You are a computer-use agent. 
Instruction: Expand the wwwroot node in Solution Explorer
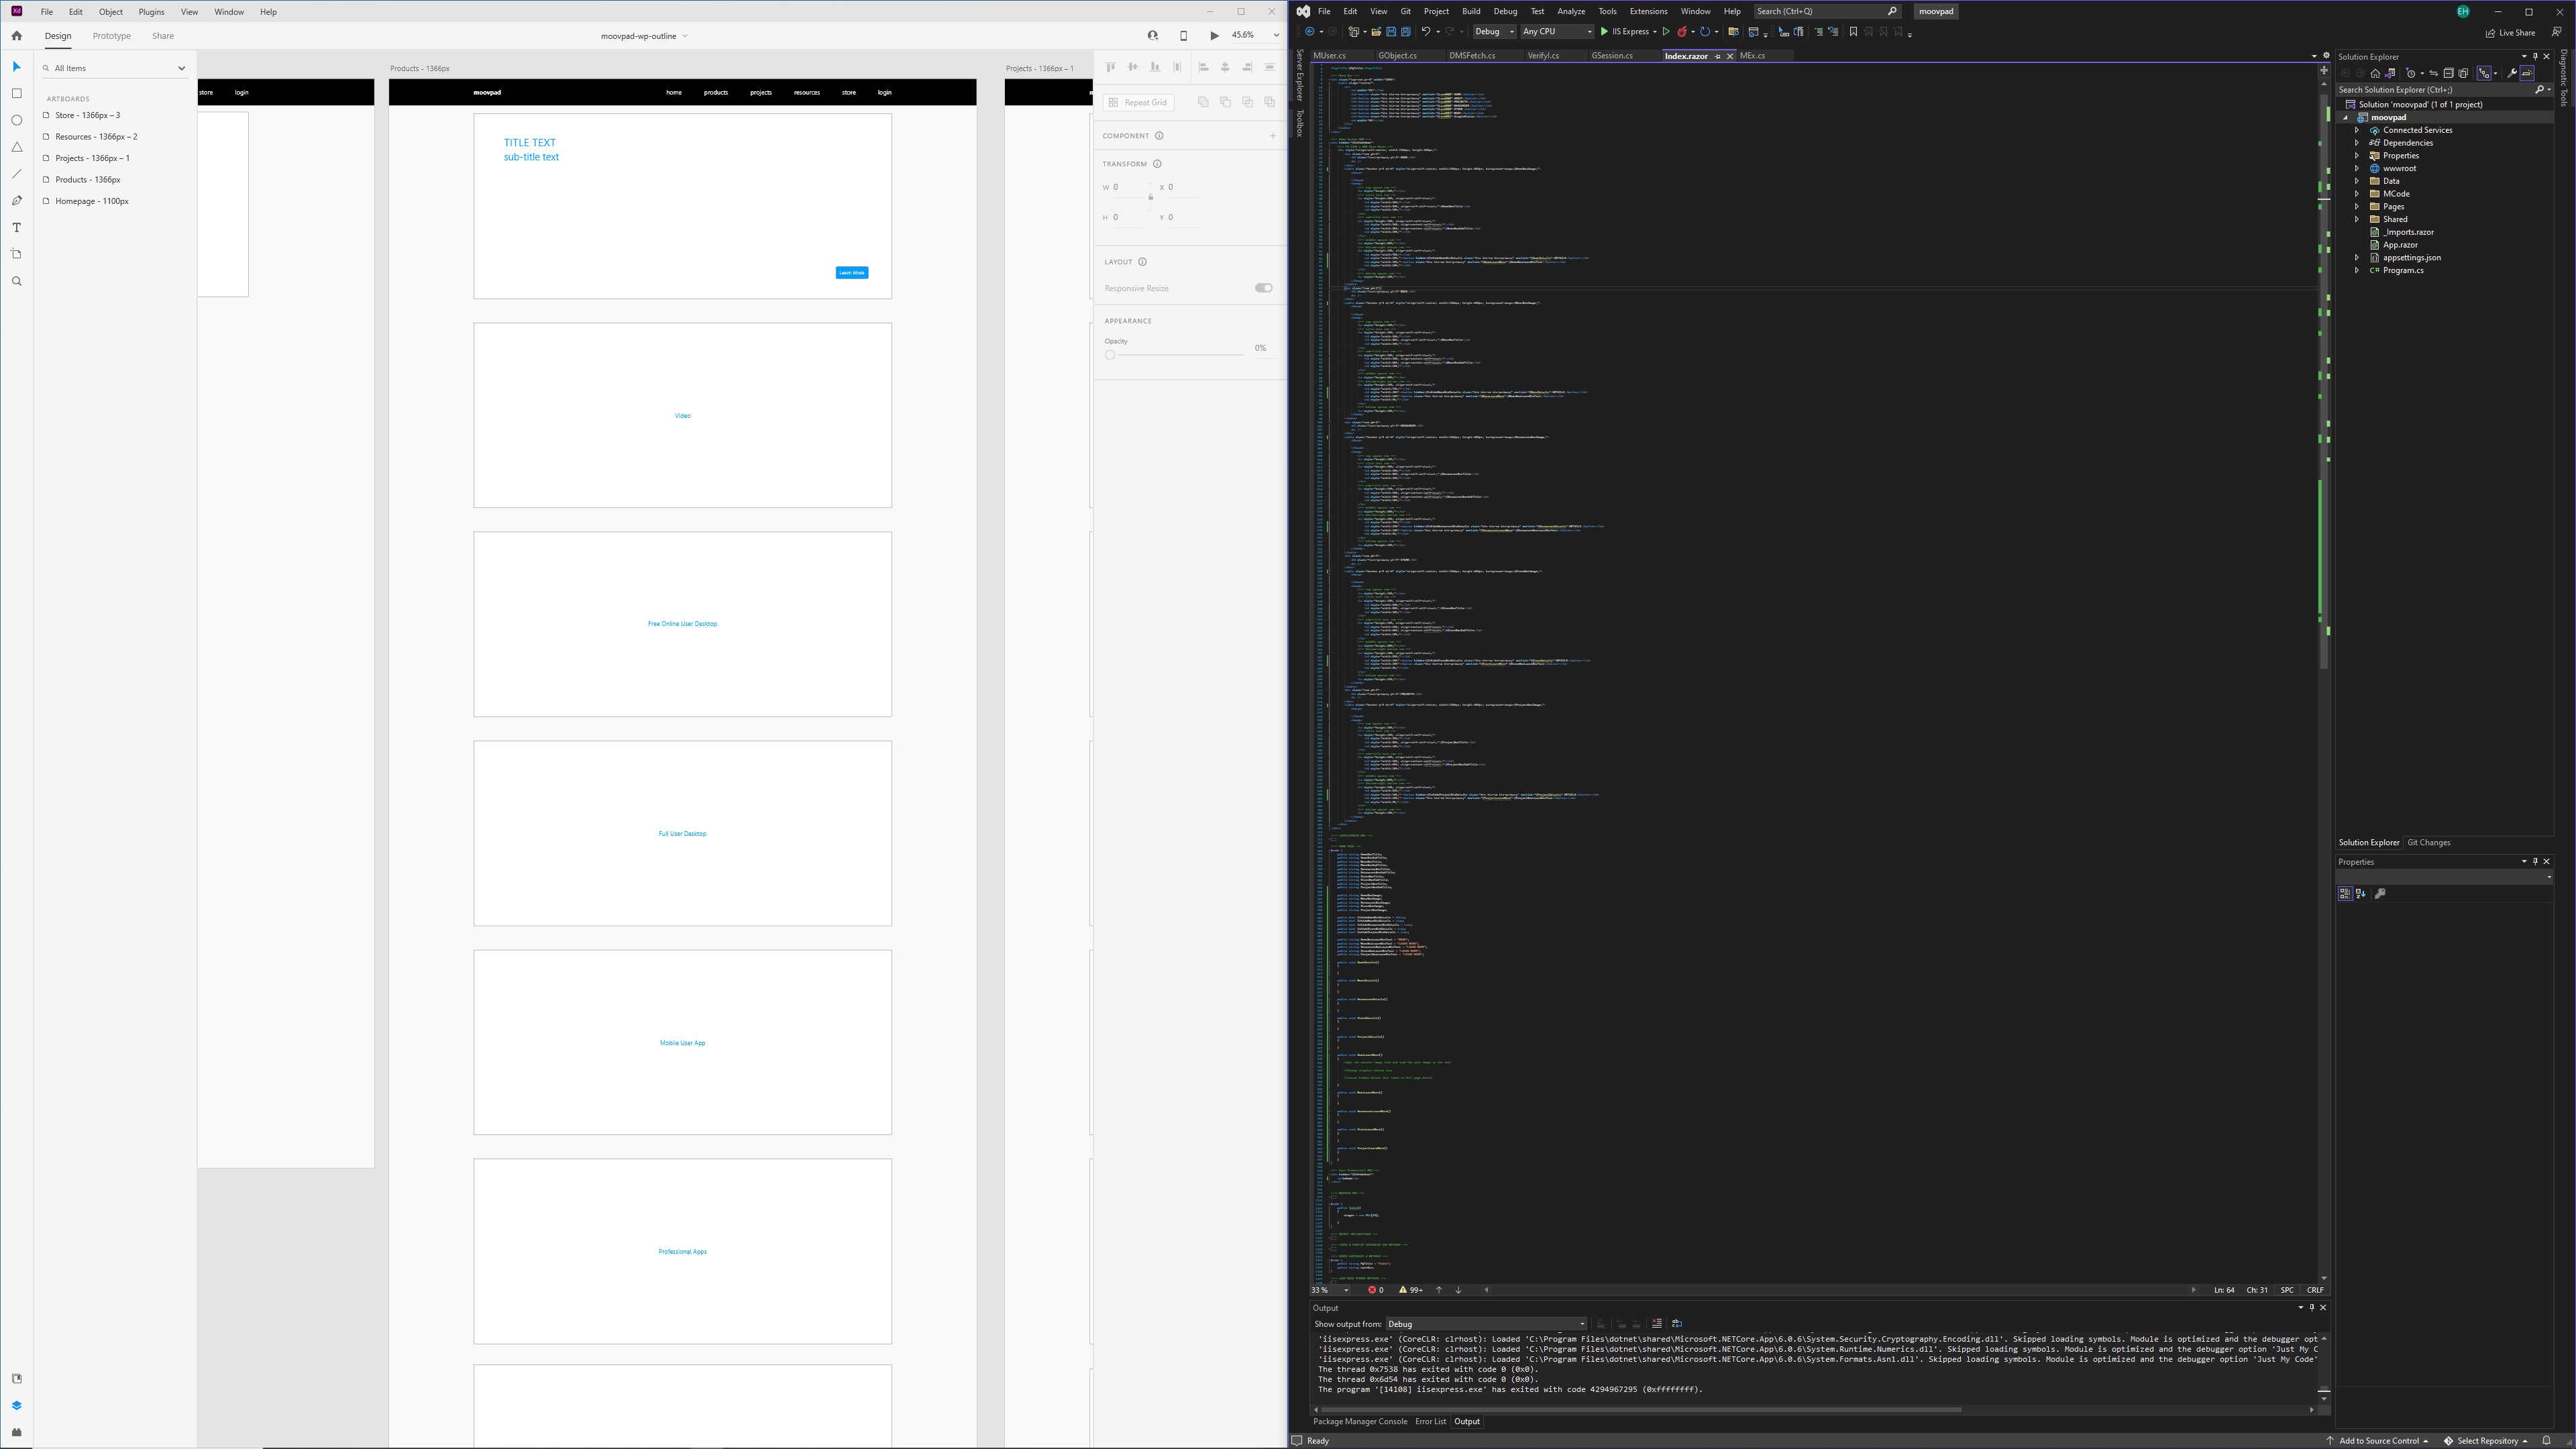click(2357, 168)
